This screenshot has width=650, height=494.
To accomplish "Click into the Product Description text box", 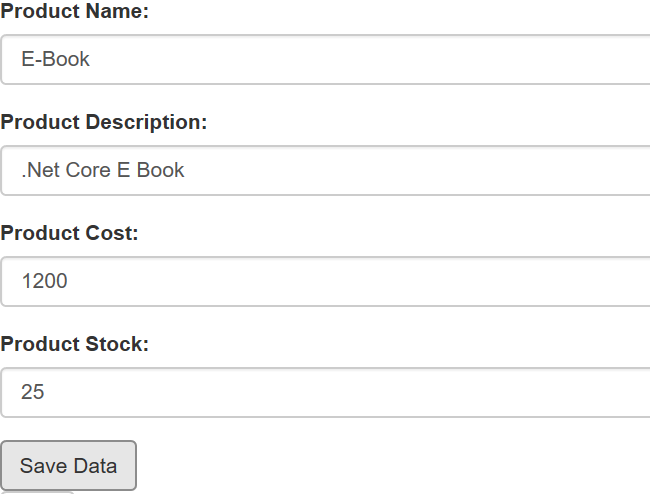I will click(x=325, y=171).
